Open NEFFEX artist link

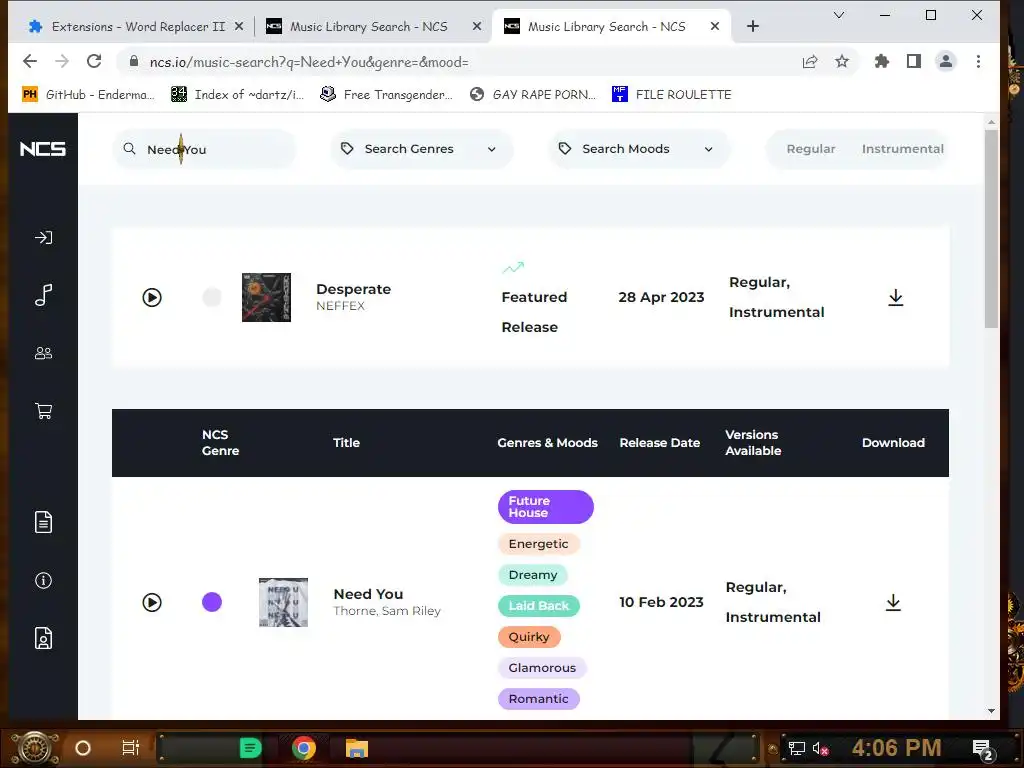pos(340,306)
